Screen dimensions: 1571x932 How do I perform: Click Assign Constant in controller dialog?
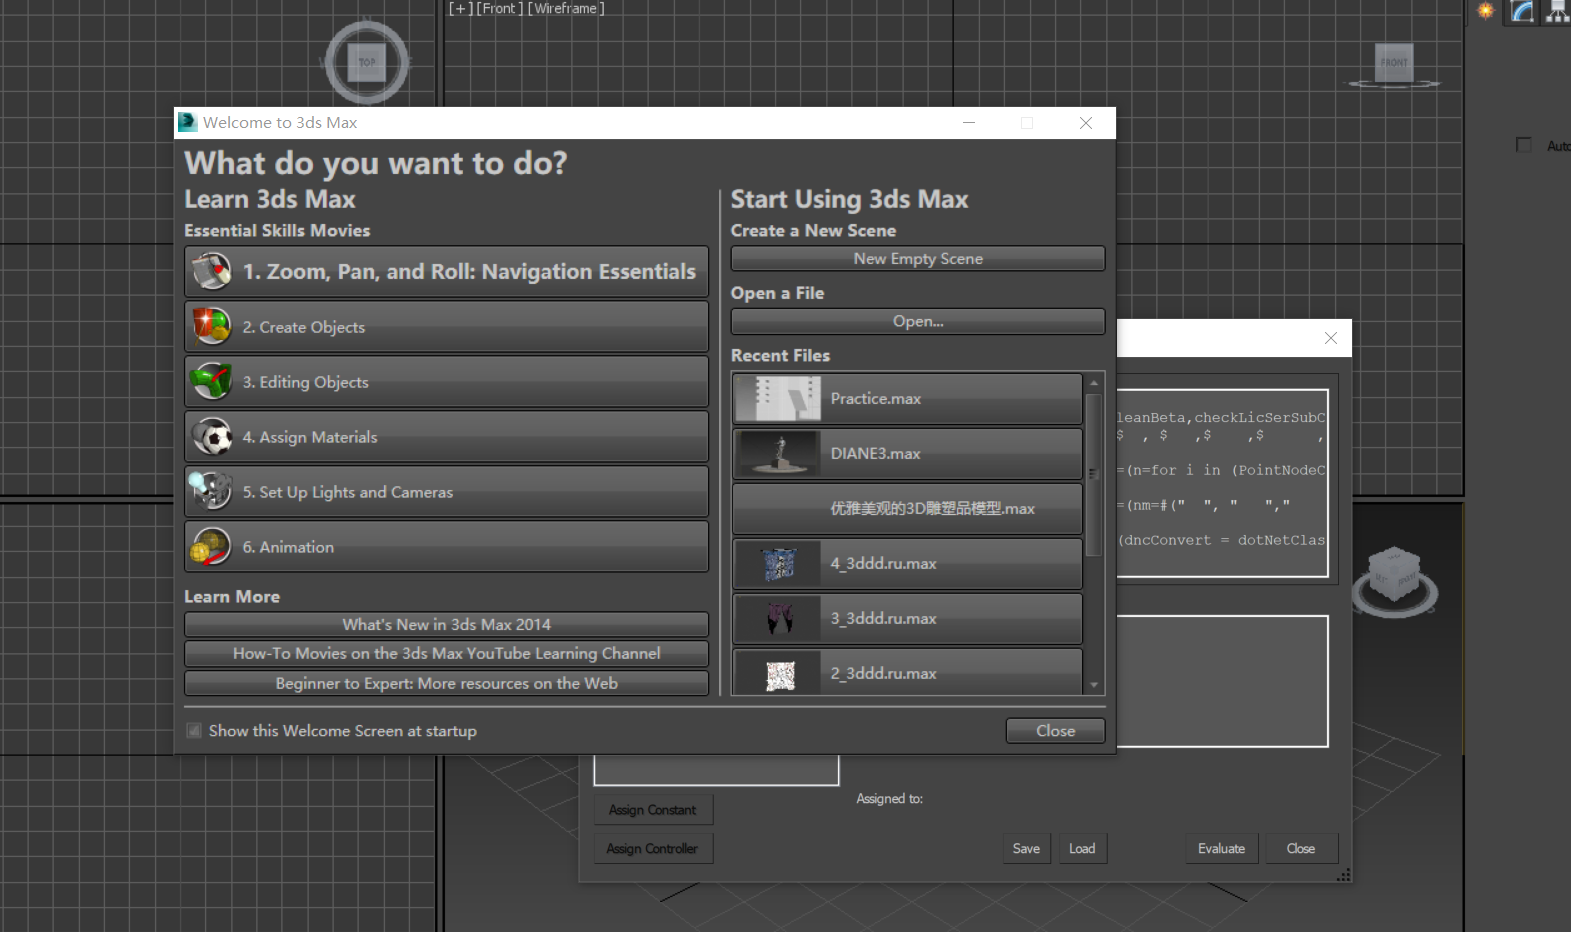tap(653, 810)
